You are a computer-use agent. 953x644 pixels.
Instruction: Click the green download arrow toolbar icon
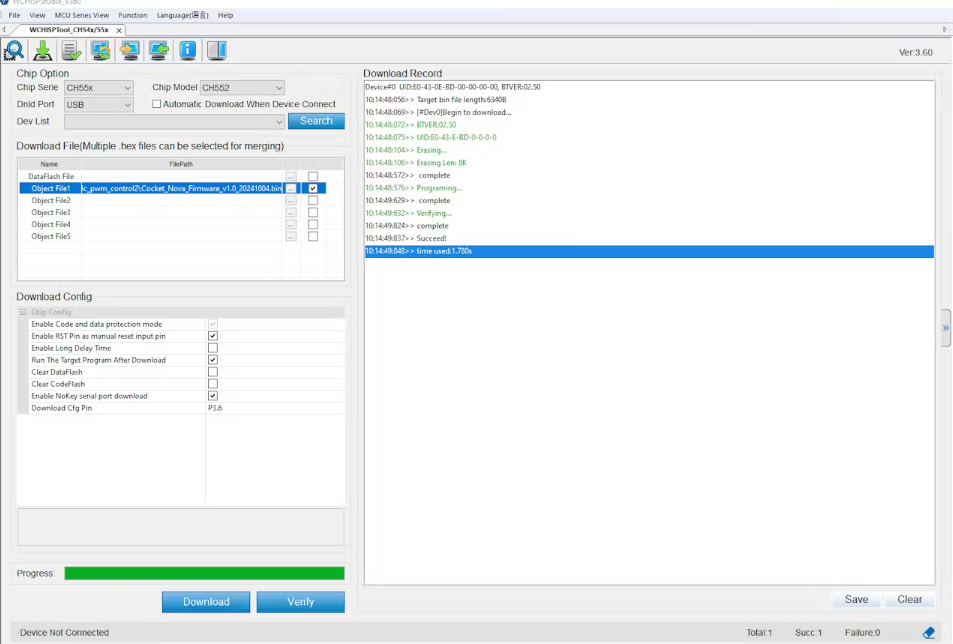[x=43, y=50]
